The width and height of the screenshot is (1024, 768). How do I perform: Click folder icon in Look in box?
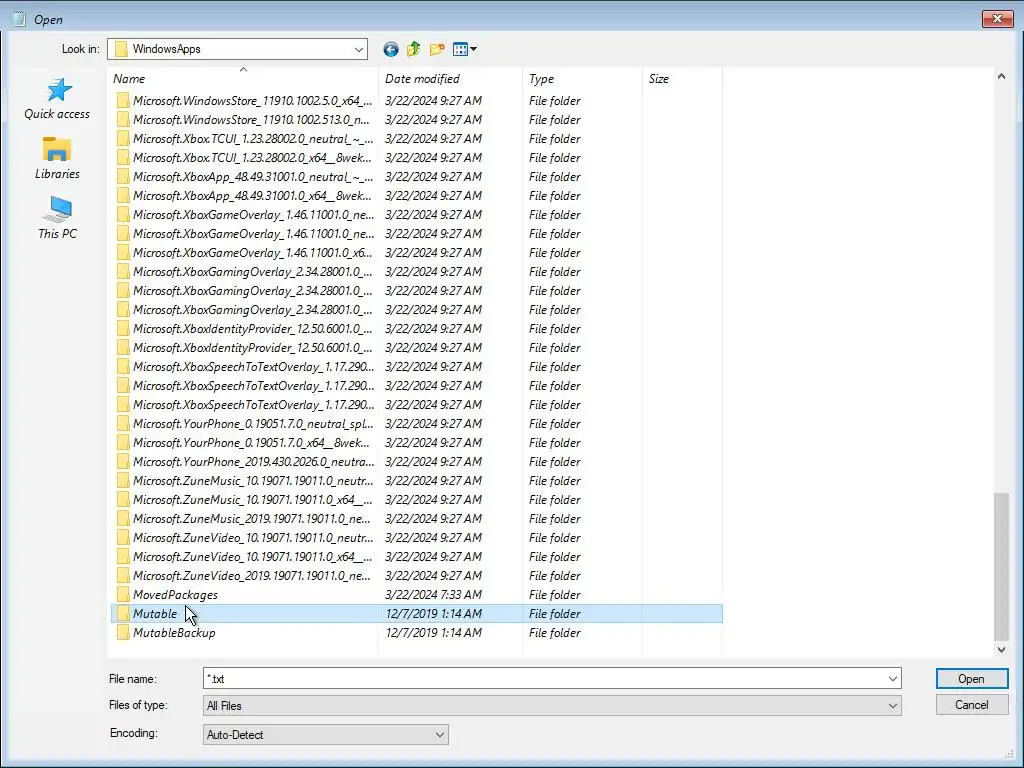(121, 49)
